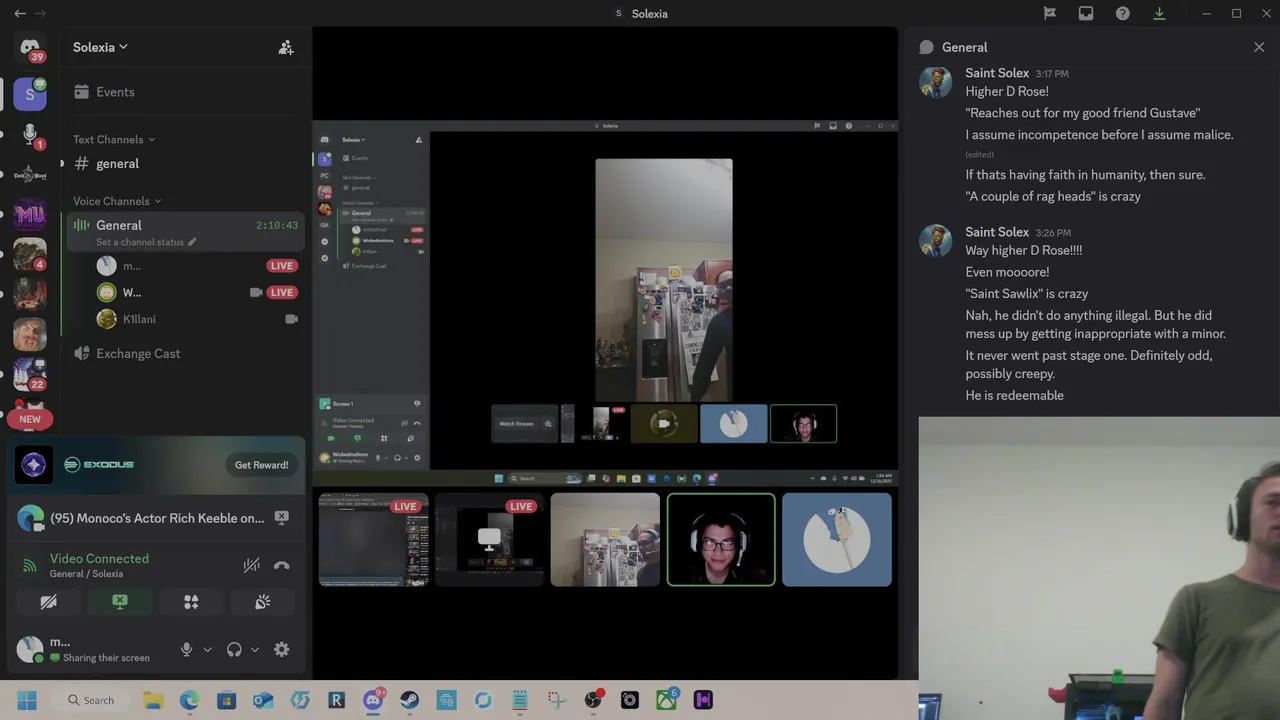Open Notepad from the taskbar
This screenshot has height=720, width=1280.
coord(520,700)
